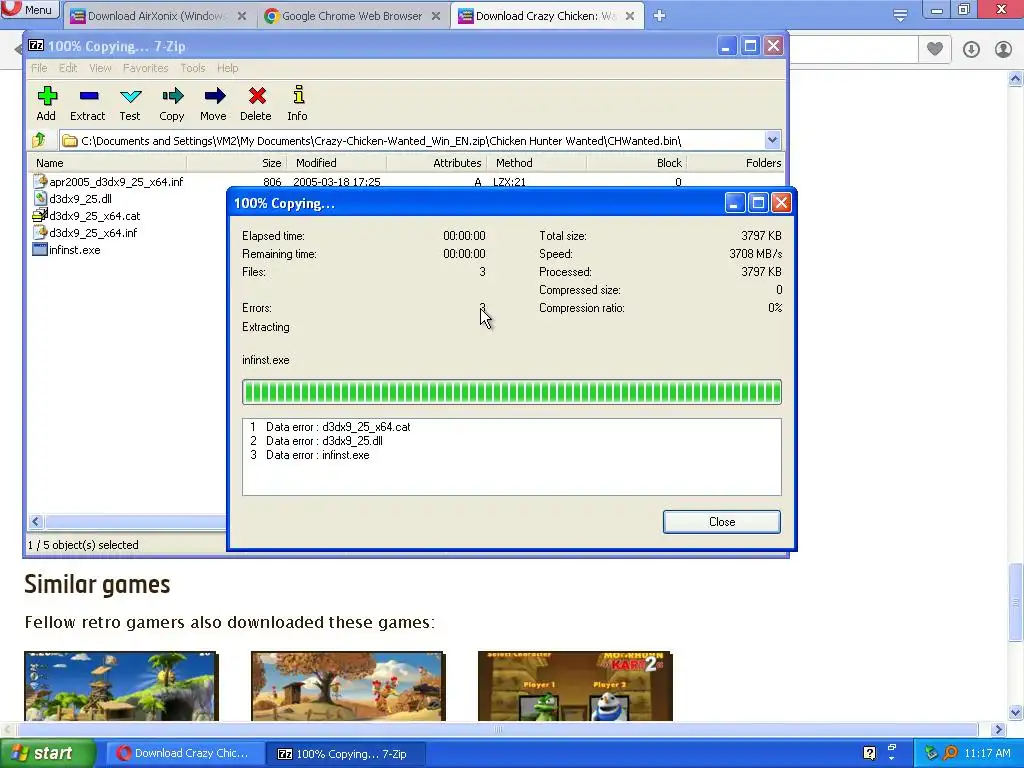This screenshot has width=1024, height=768.
Task: Minimize the Copying progress dialog
Action: 735,202
